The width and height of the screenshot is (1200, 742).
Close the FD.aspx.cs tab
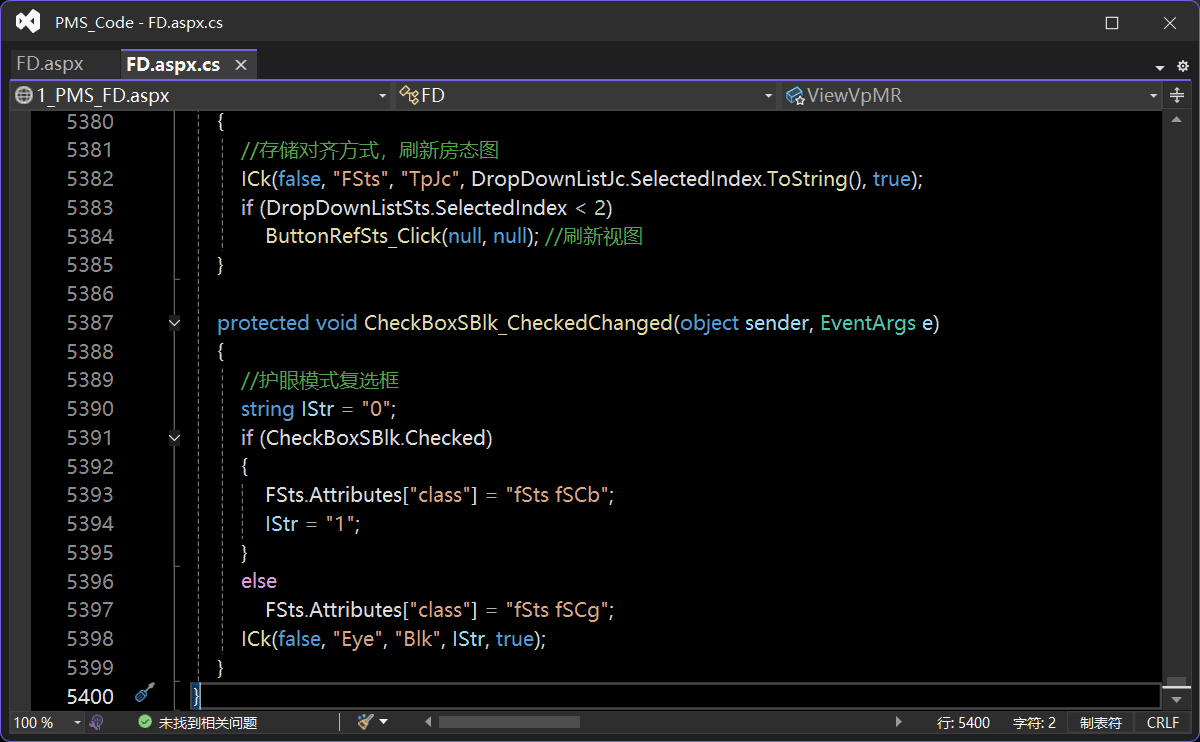(x=241, y=65)
